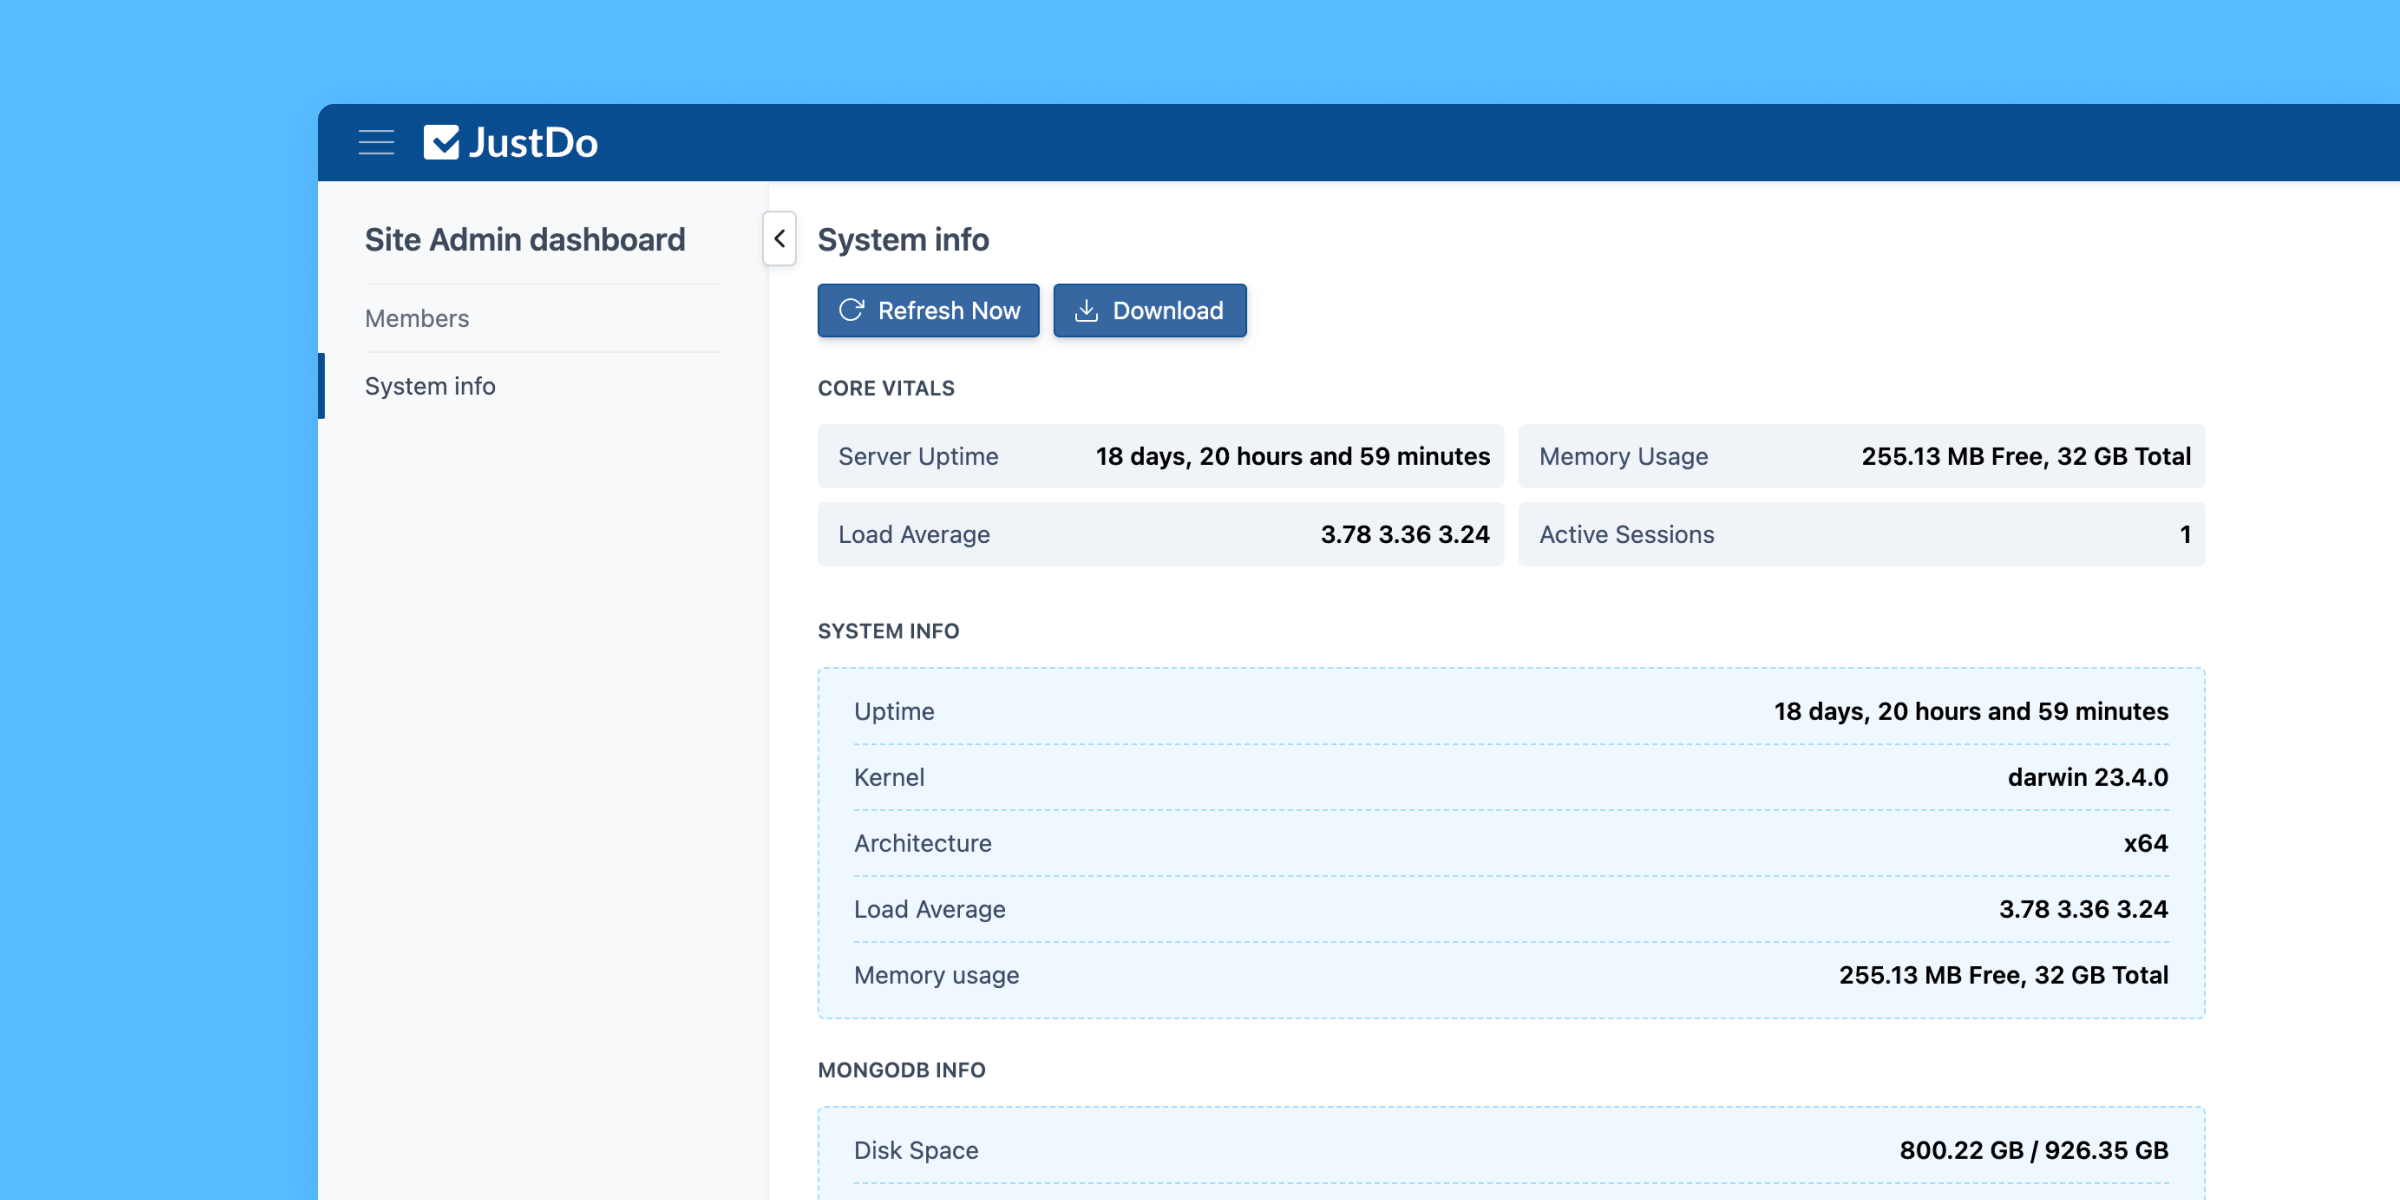Click the Refresh Now button
Screen dimensions: 2400x1200
click(929, 311)
